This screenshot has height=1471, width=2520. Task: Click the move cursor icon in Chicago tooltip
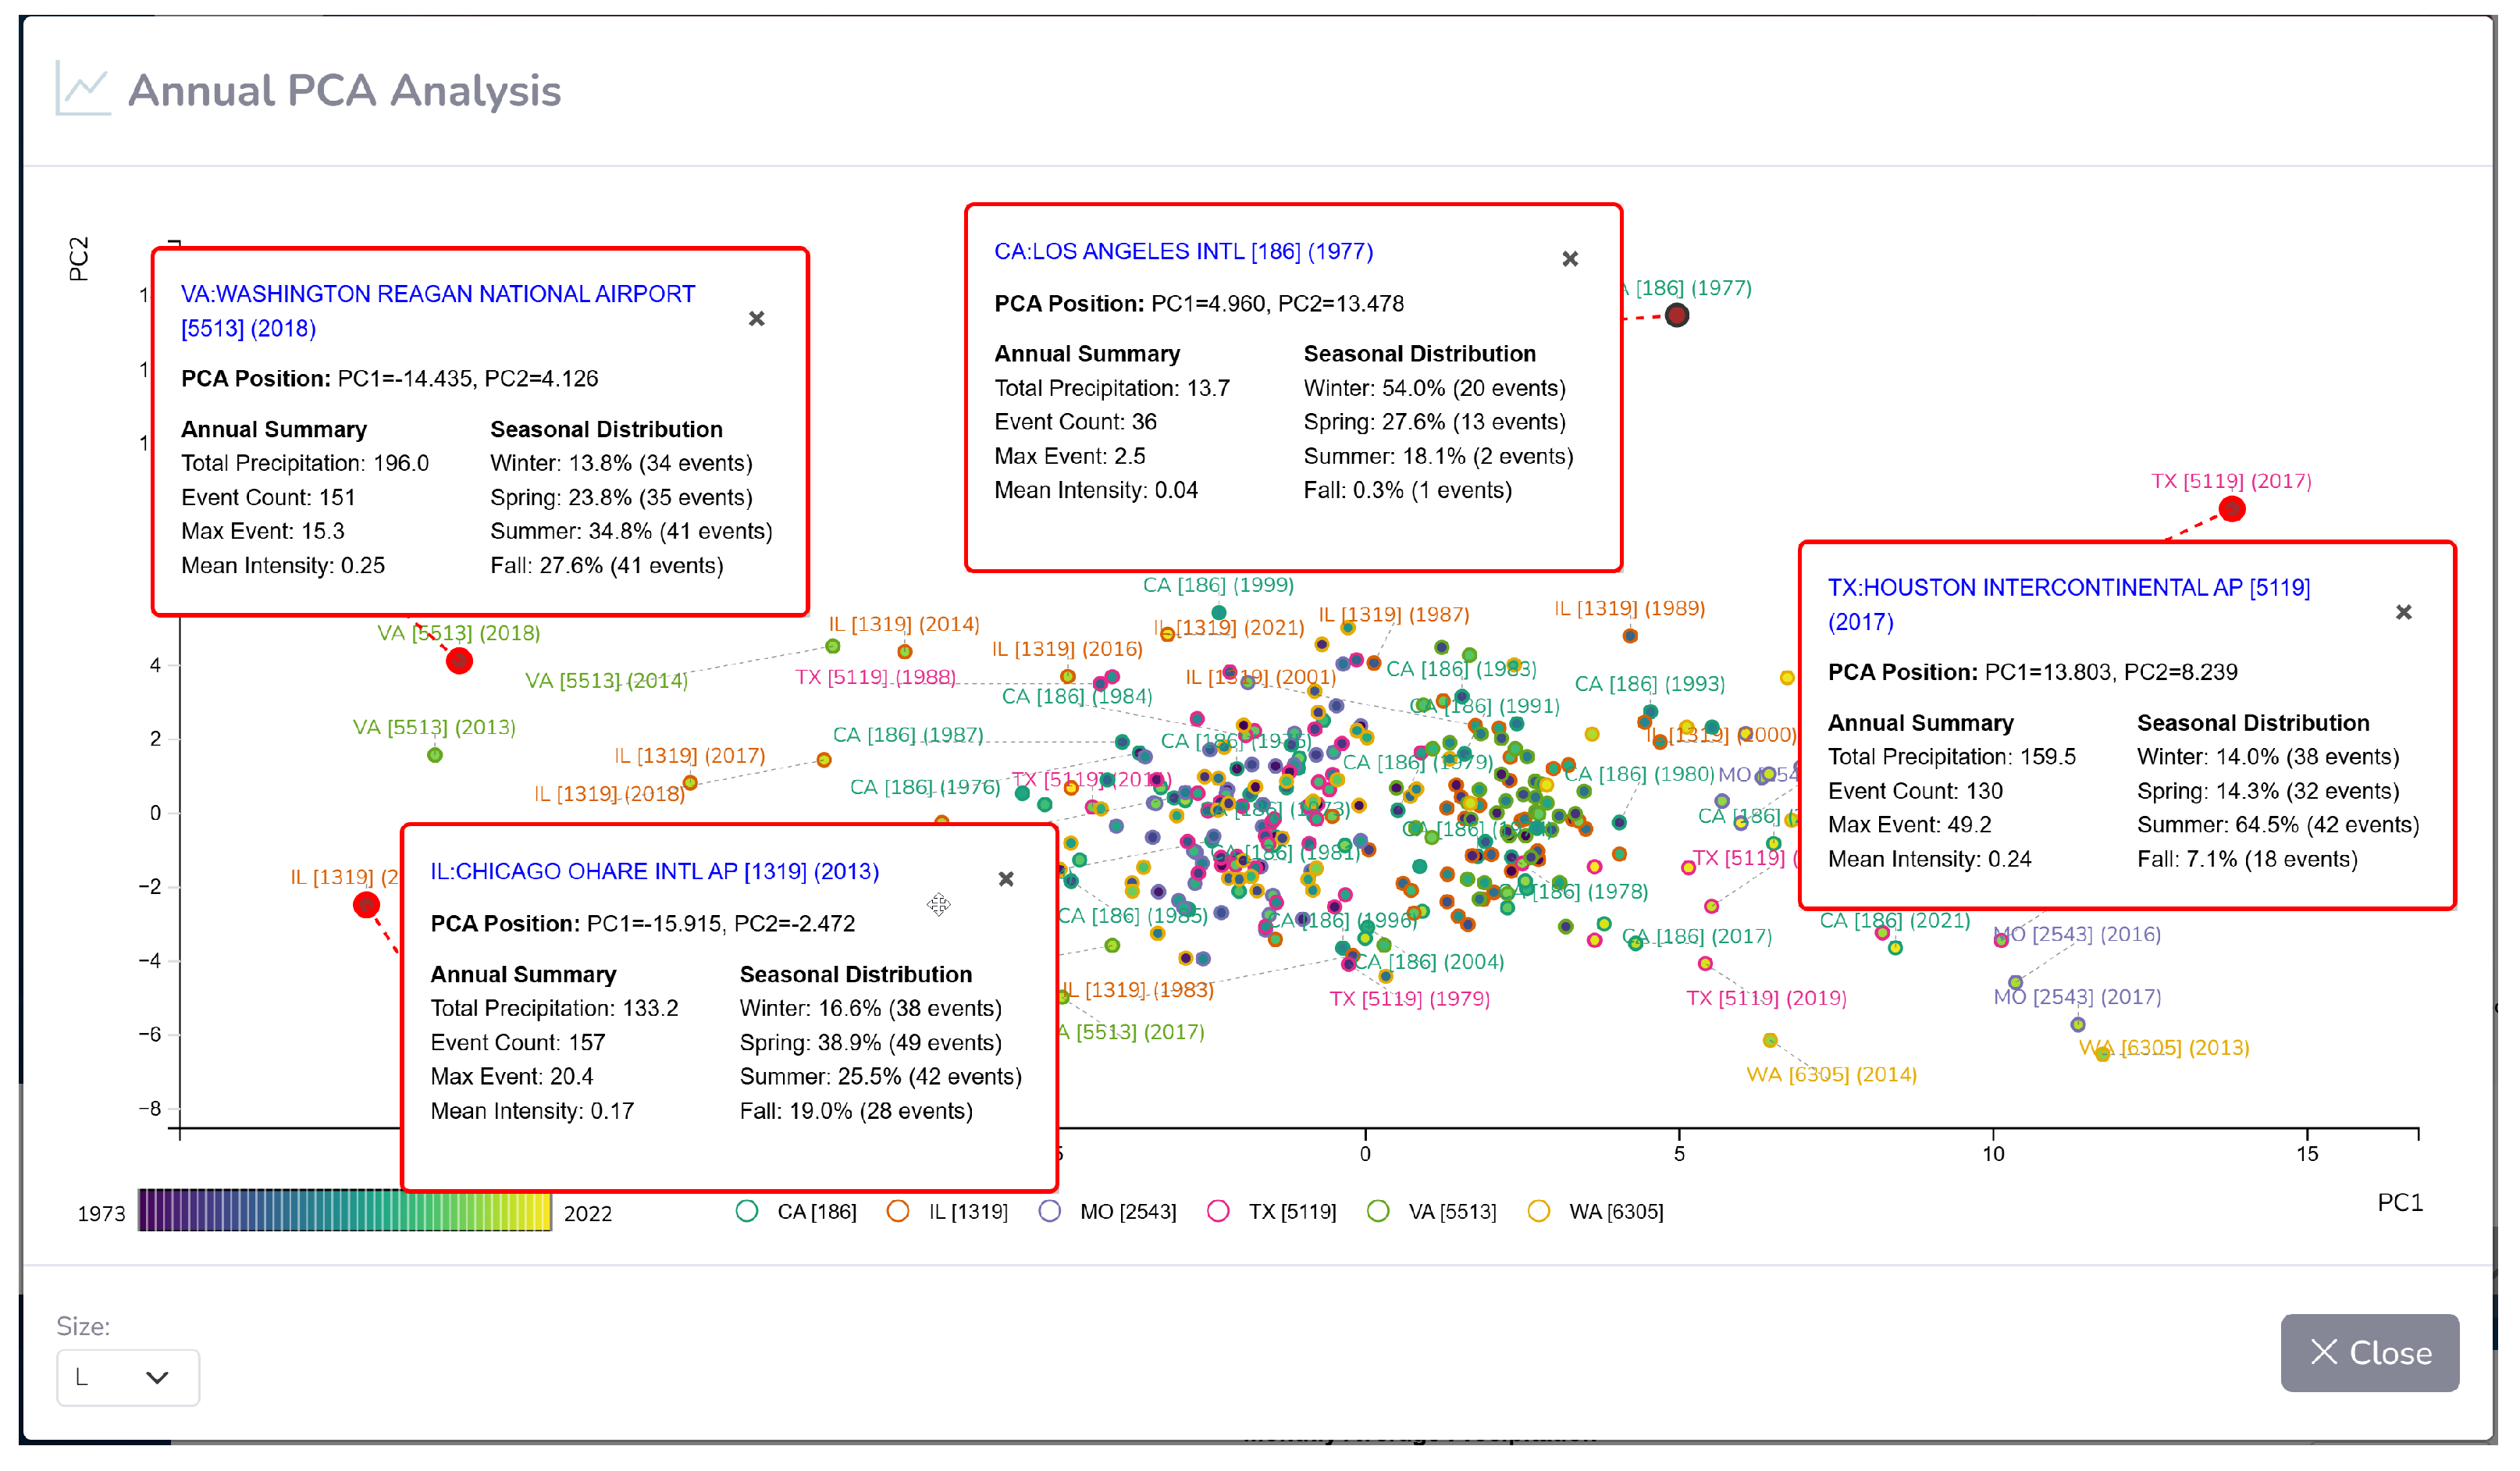click(939, 906)
